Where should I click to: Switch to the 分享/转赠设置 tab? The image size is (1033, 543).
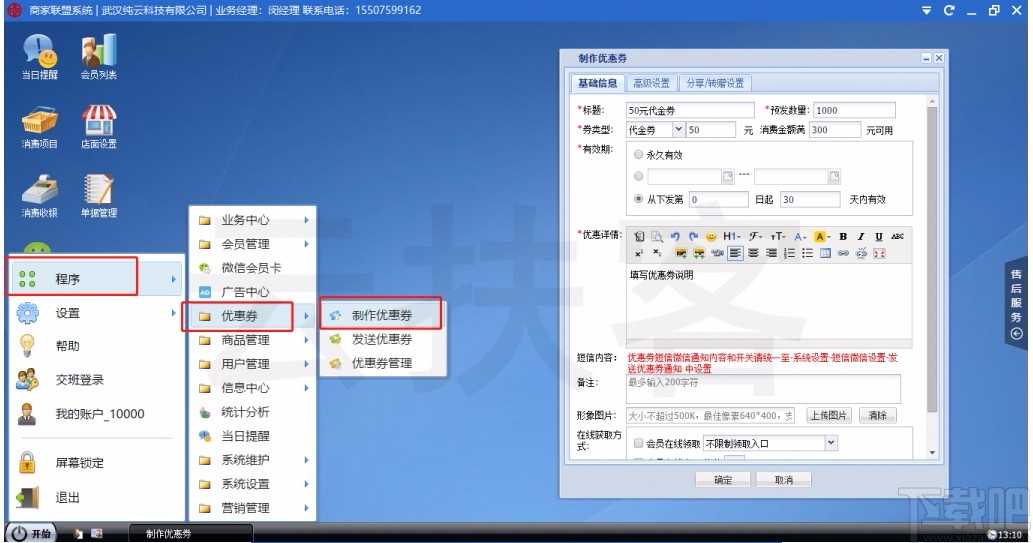[x=715, y=83]
